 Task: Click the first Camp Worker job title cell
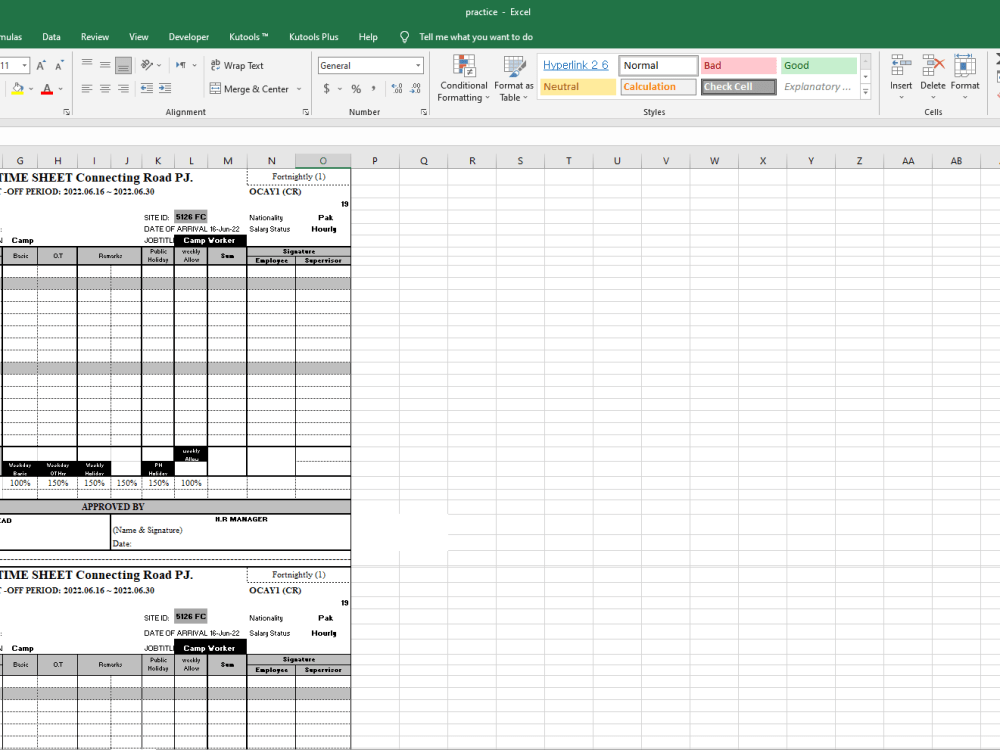pos(210,240)
